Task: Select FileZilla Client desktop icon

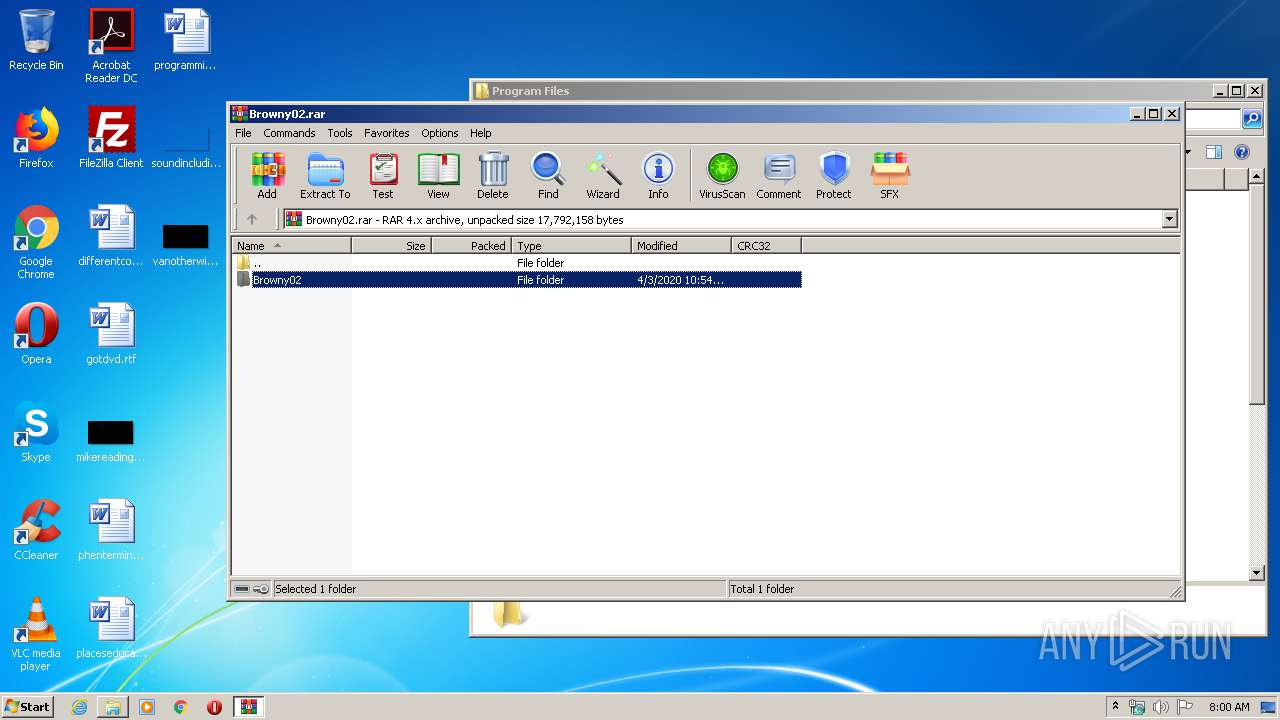Action: coord(111,138)
